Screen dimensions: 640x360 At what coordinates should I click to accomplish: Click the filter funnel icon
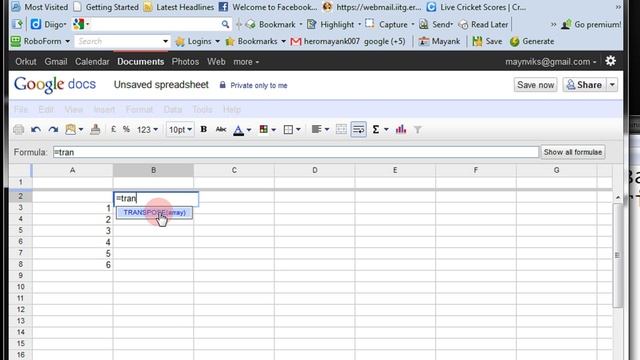418,130
